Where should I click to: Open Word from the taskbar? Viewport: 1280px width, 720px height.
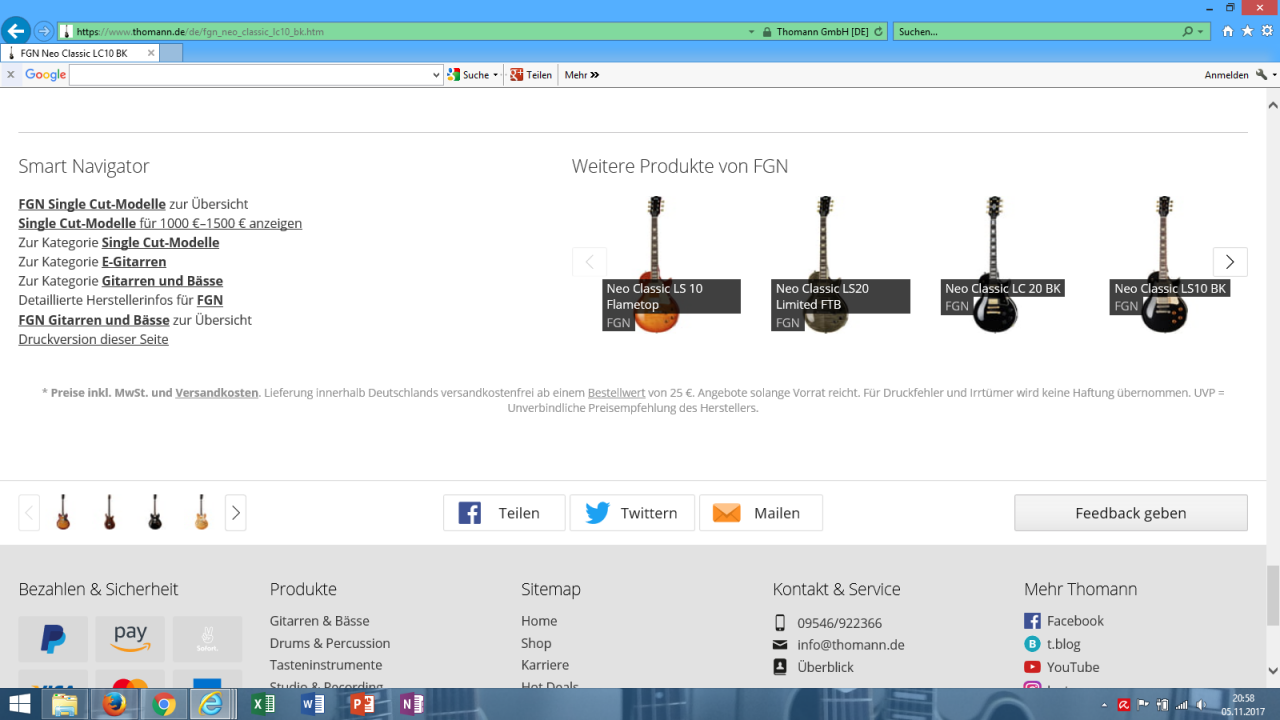pos(312,704)
